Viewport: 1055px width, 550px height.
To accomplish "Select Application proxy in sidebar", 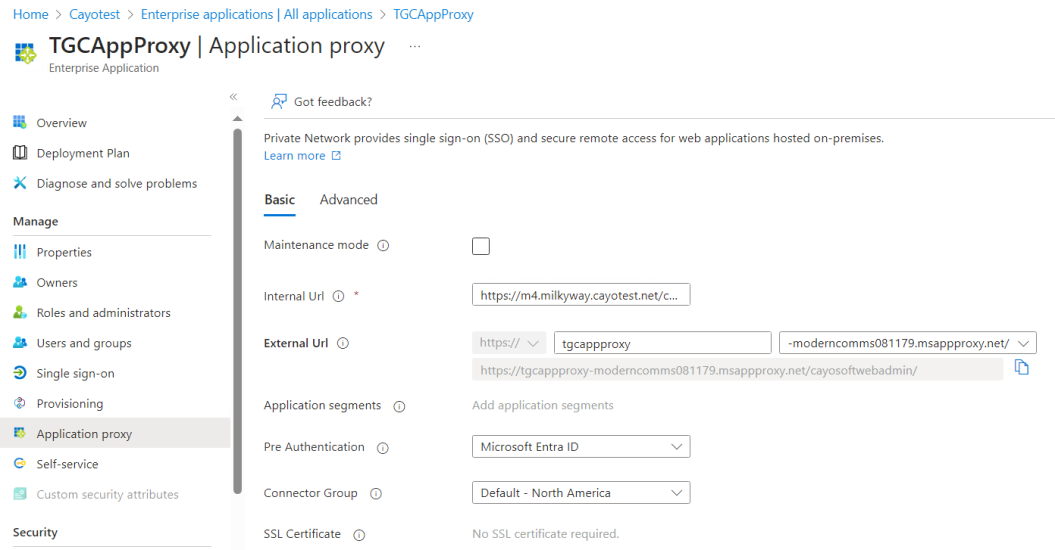I will point(115,433).
